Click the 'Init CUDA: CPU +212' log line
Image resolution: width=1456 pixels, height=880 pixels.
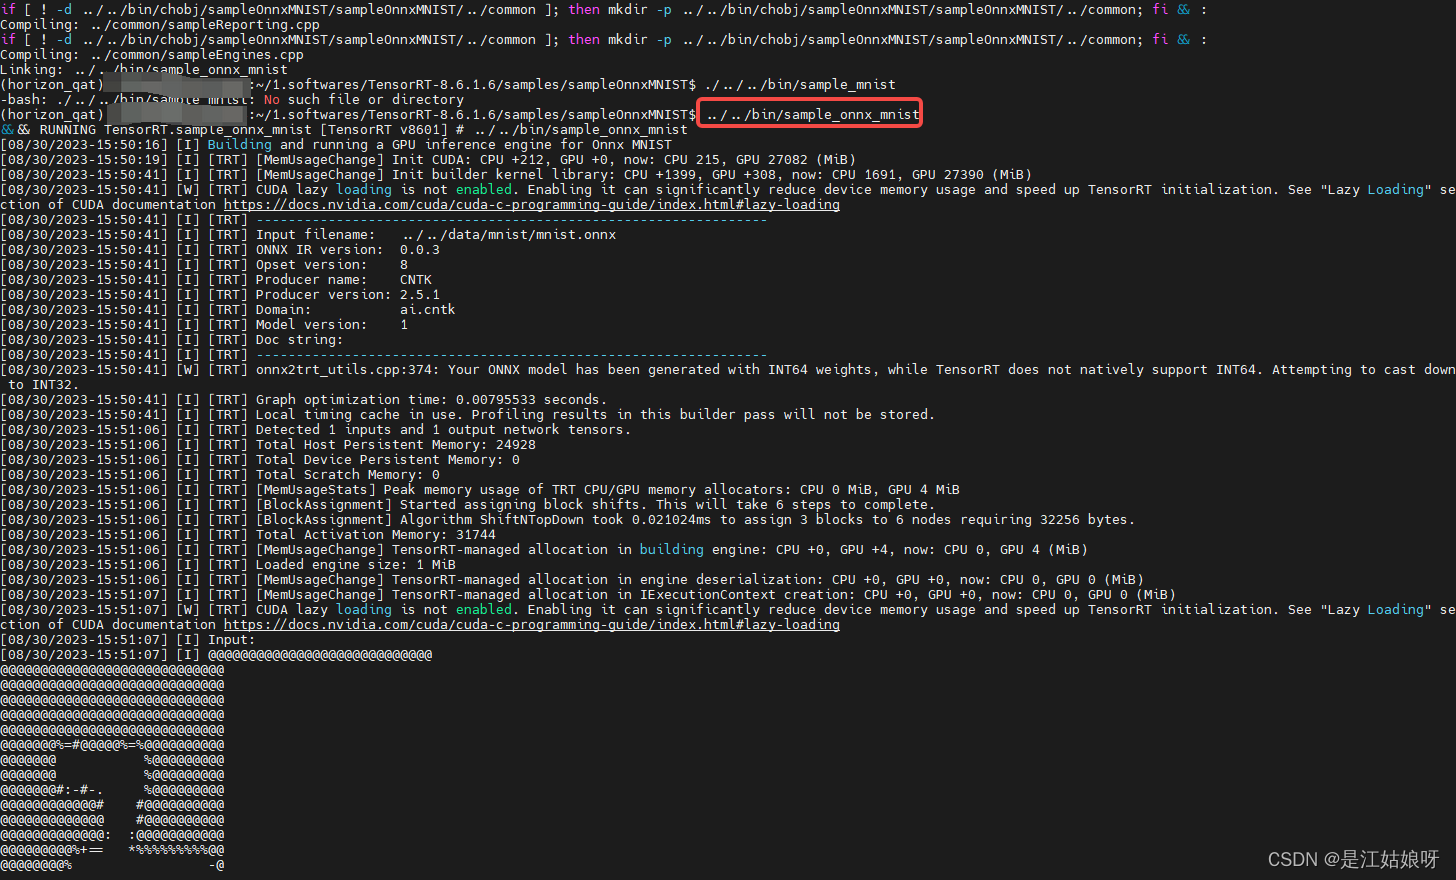[x=428, y=160]
